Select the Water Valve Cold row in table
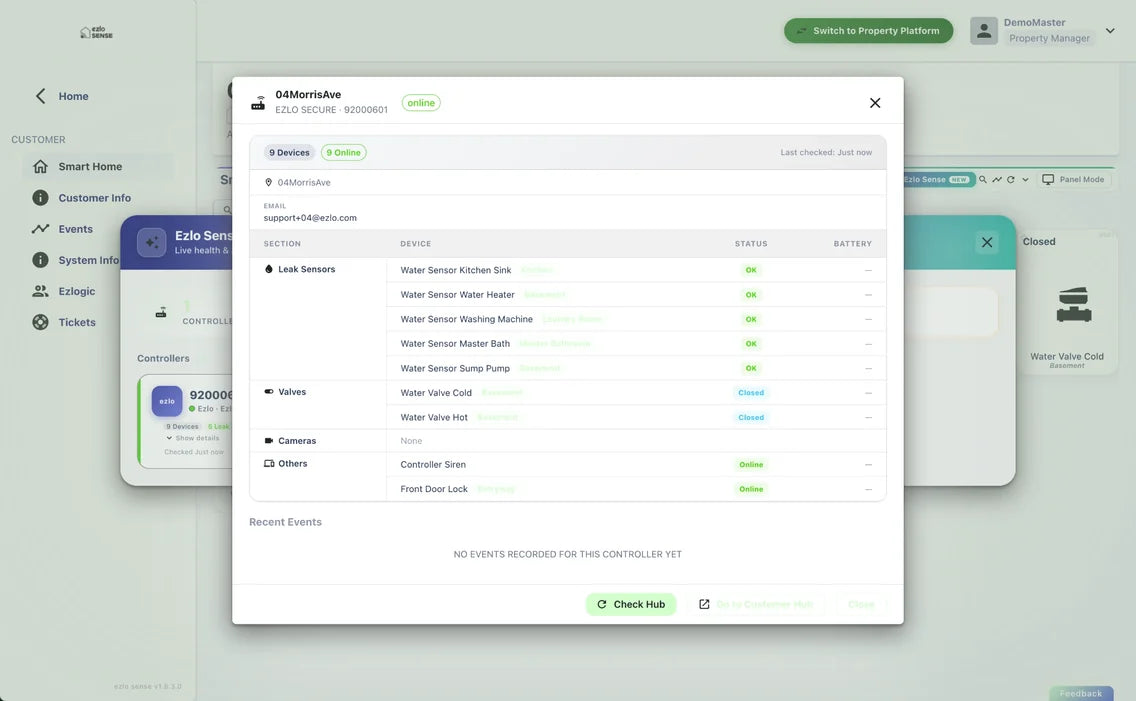This screenshot has height=701, width=1136. click(x=636, y=393)
